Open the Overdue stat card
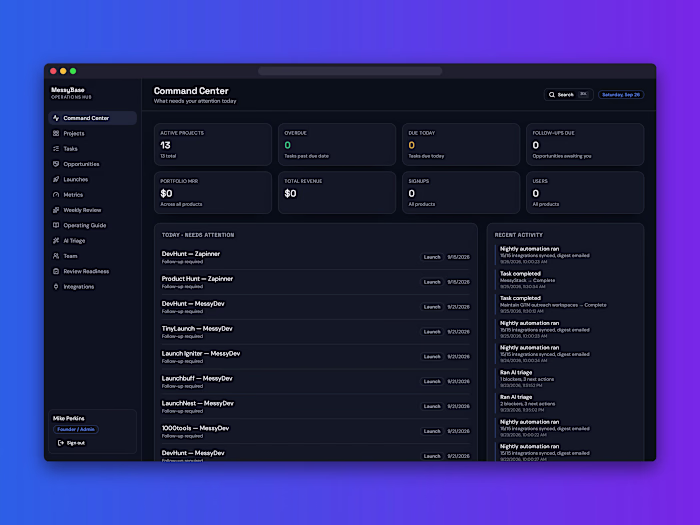Screen dimensions: 700x525 pos(337,145)
